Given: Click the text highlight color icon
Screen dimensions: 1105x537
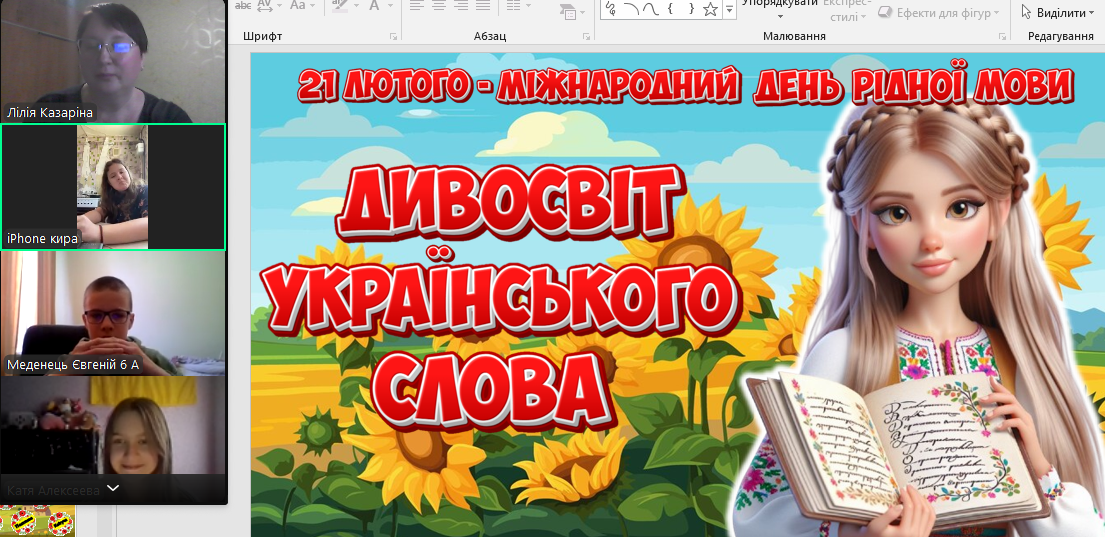Looking at the screenshot, I should [x=340, y=6].
